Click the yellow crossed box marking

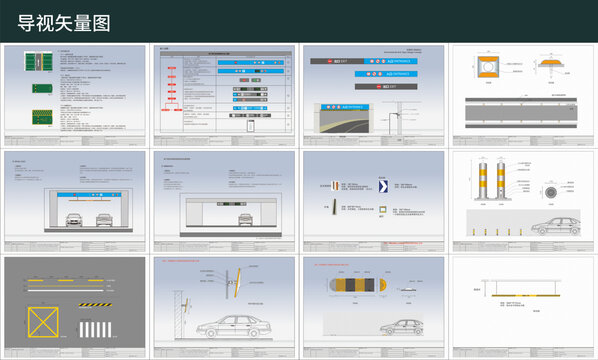43,322
